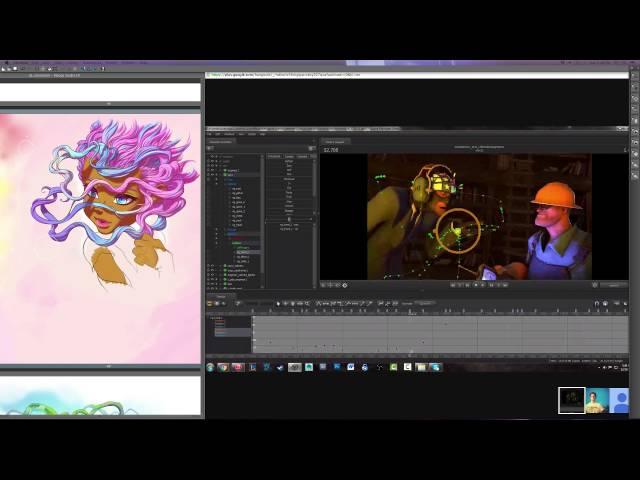Switch to the Procedural presets tab

tap(274, 156)
